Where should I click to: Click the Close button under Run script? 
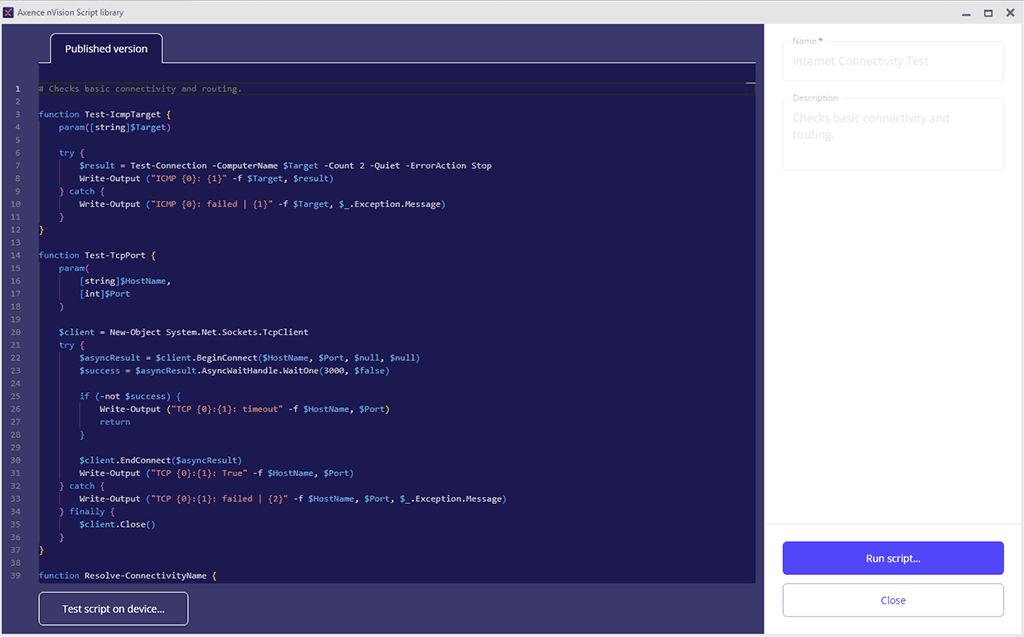893,600
